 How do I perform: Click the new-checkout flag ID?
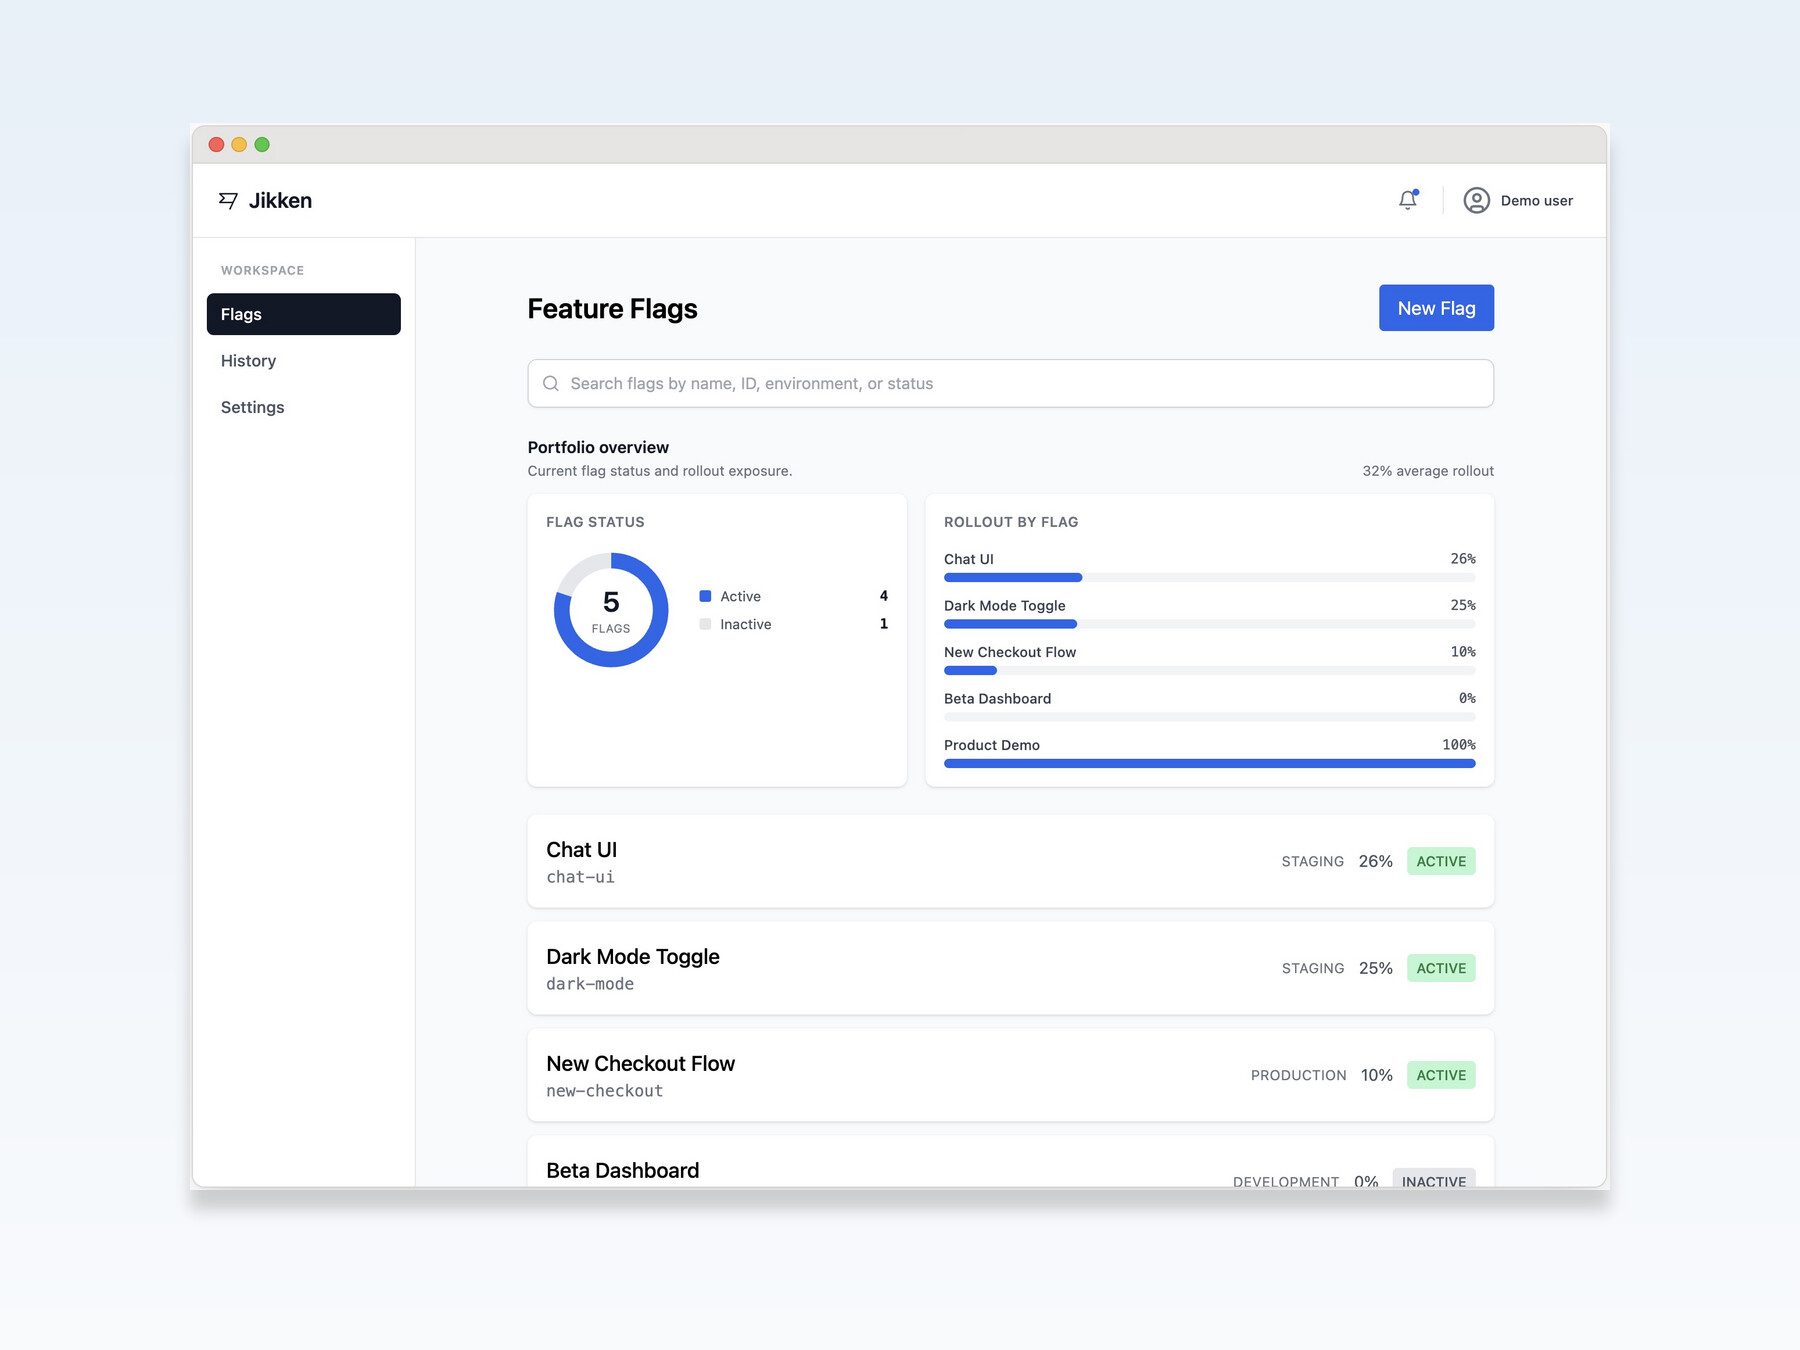[604, 1091]
